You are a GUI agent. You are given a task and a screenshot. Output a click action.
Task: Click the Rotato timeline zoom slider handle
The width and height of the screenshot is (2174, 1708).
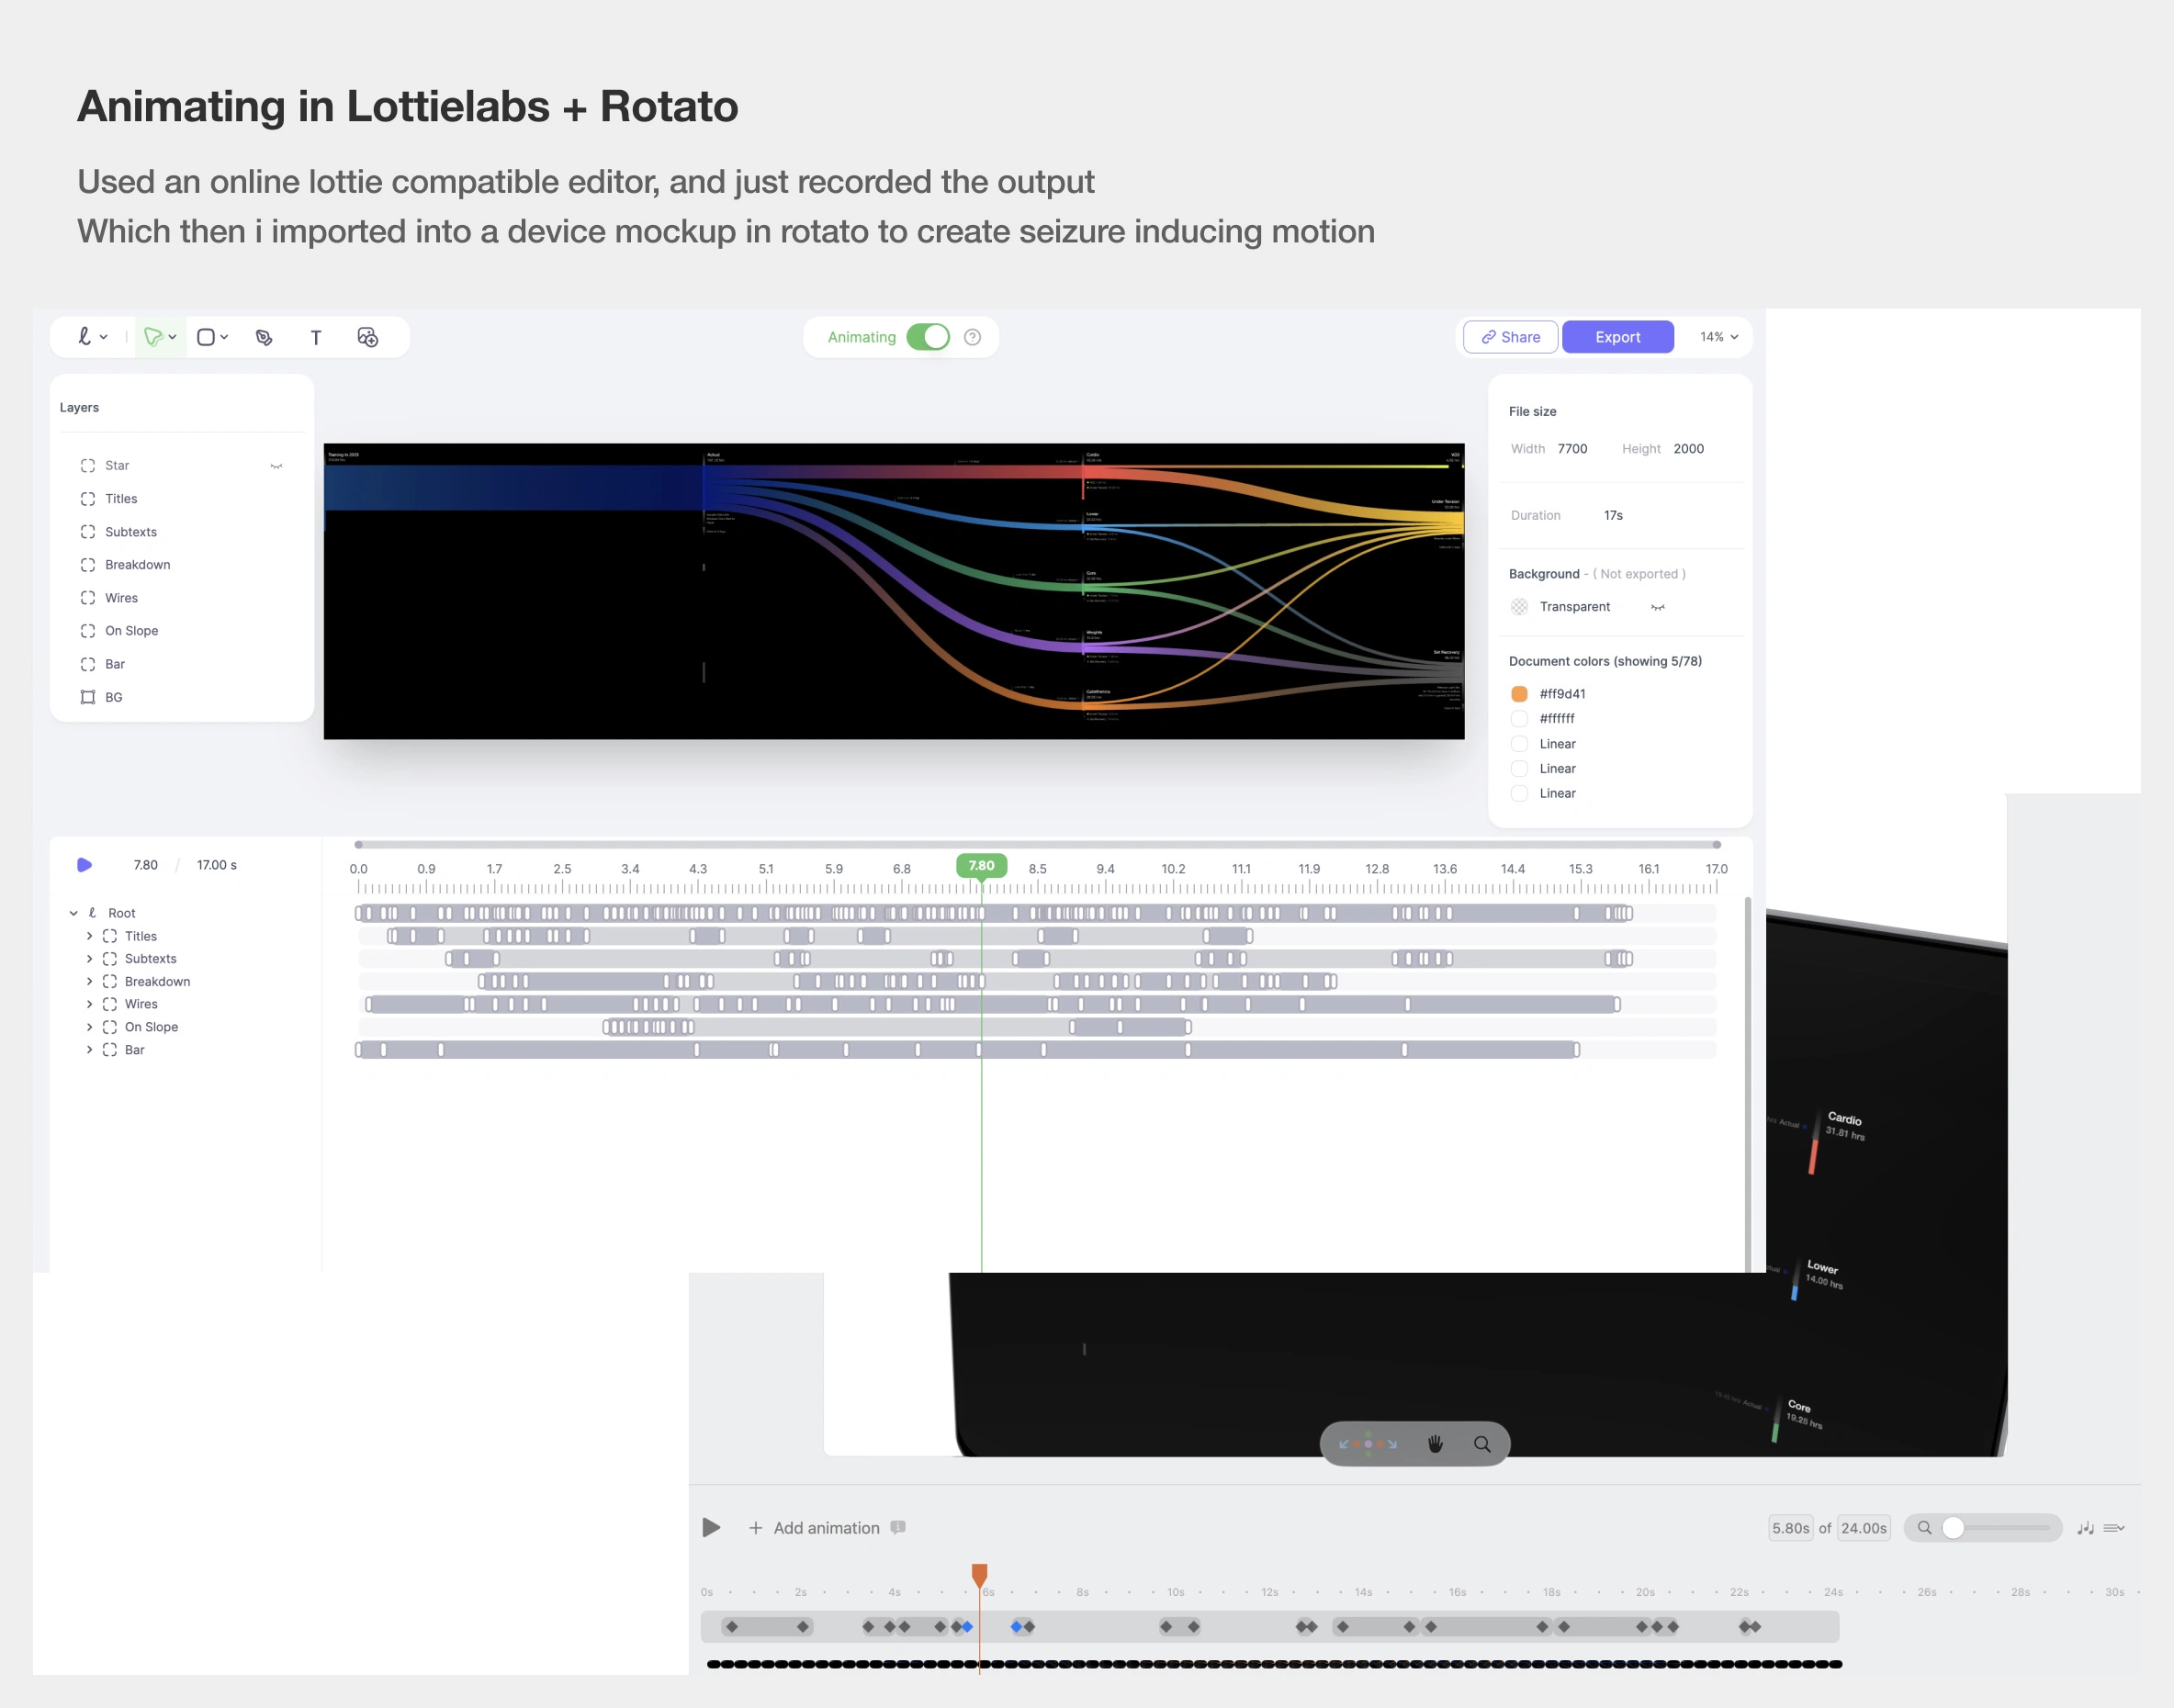point(1953,1528)
